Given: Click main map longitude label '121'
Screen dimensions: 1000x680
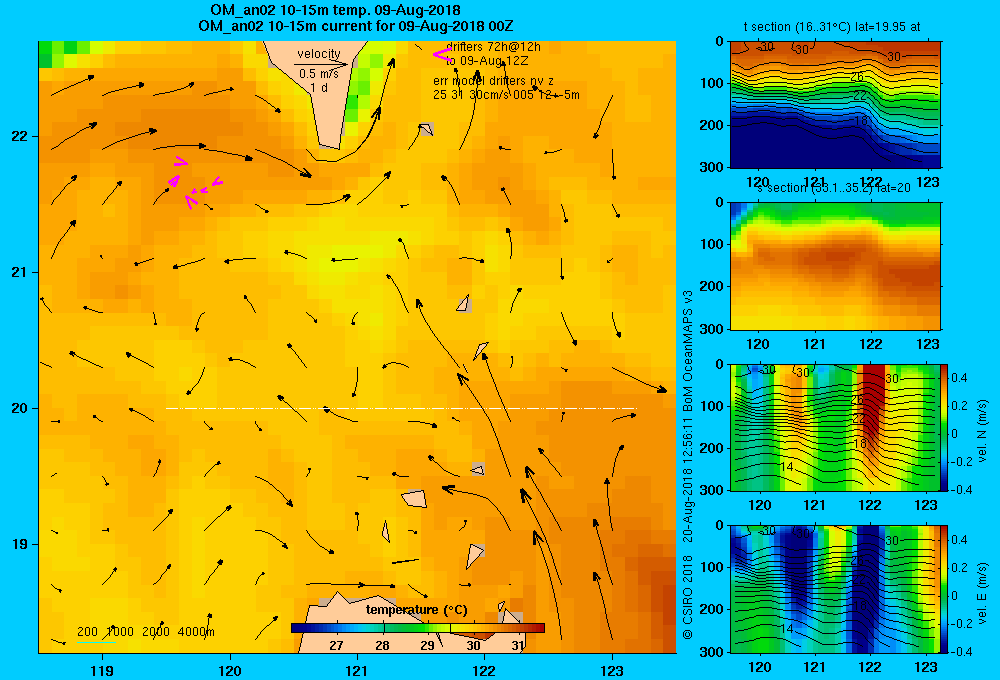Looking at the screenshot, I should click(x=357, y=670).
